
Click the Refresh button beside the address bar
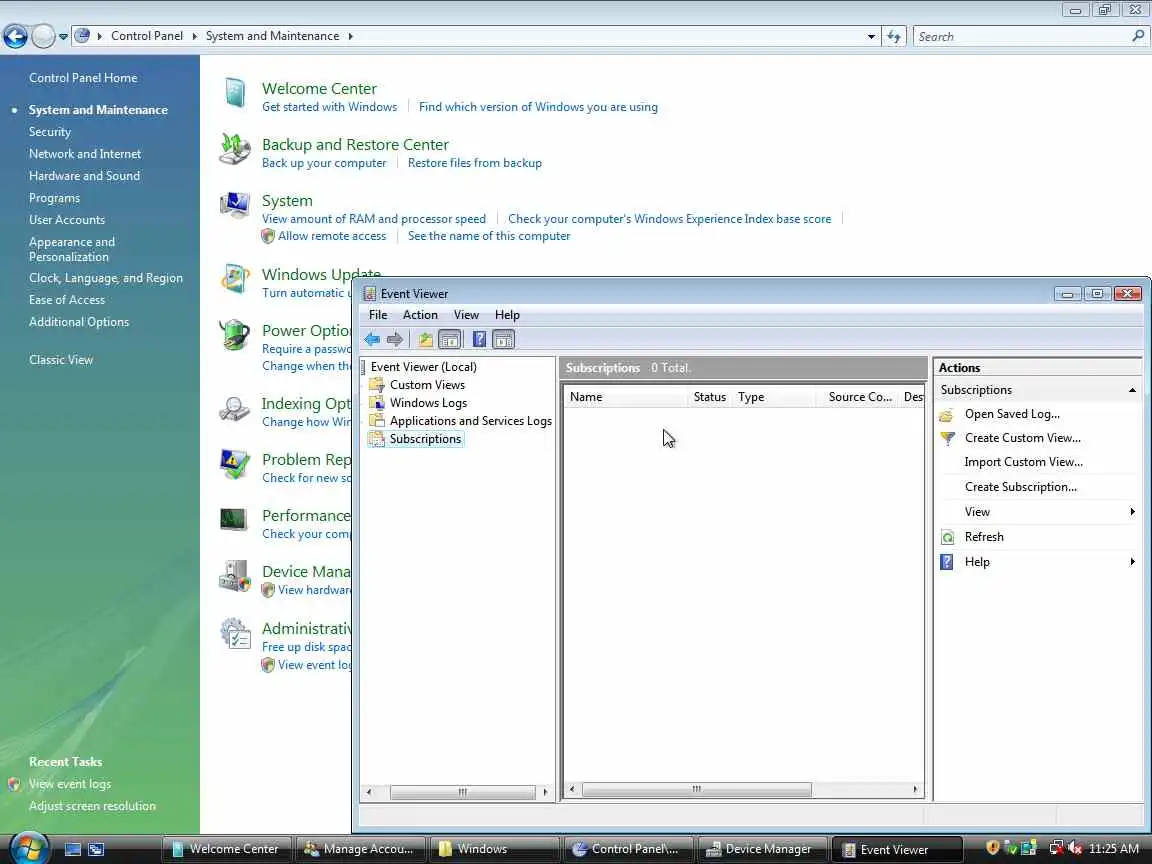point(894,36)
